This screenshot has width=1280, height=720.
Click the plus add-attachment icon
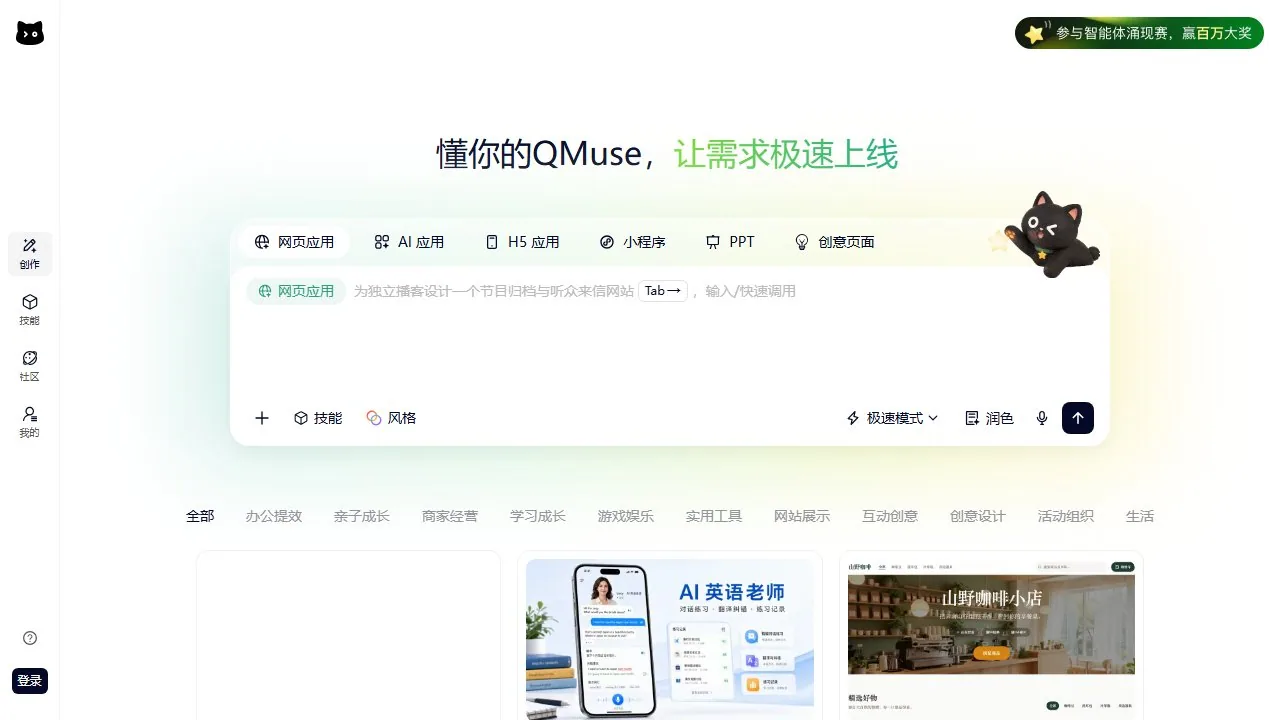coord(262,418)
